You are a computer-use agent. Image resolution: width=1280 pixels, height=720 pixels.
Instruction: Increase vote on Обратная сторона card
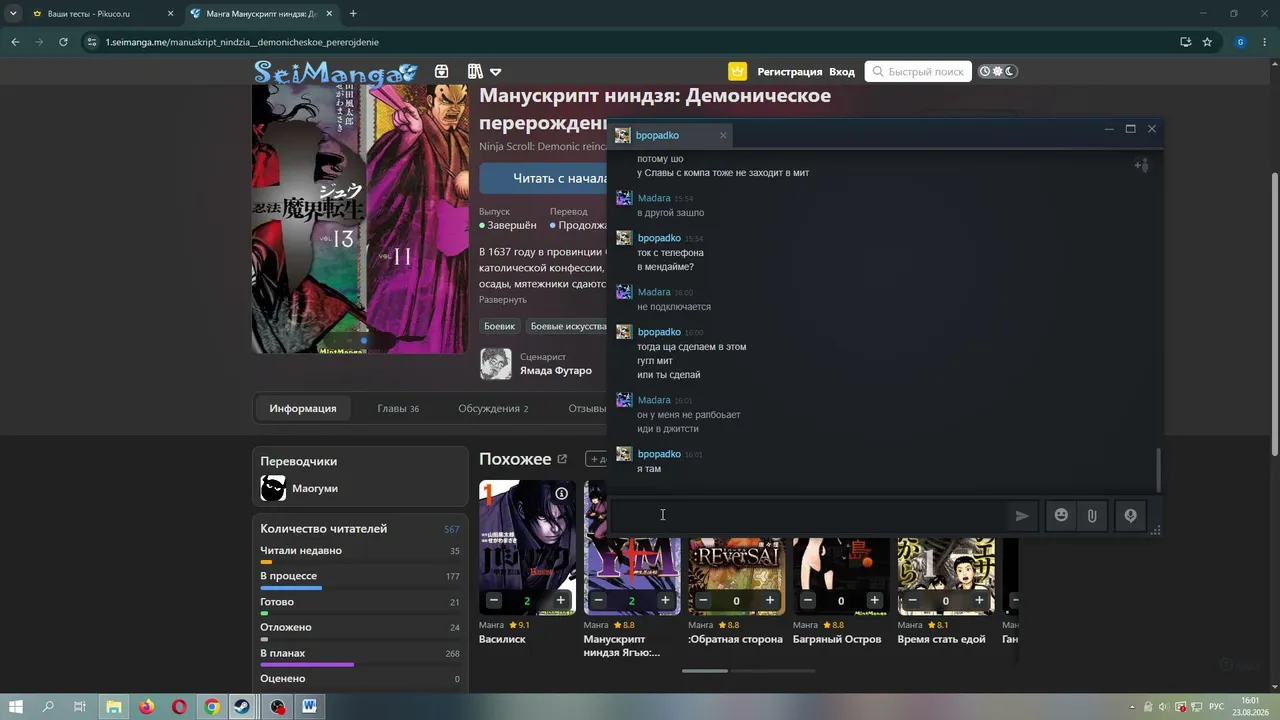770,601
